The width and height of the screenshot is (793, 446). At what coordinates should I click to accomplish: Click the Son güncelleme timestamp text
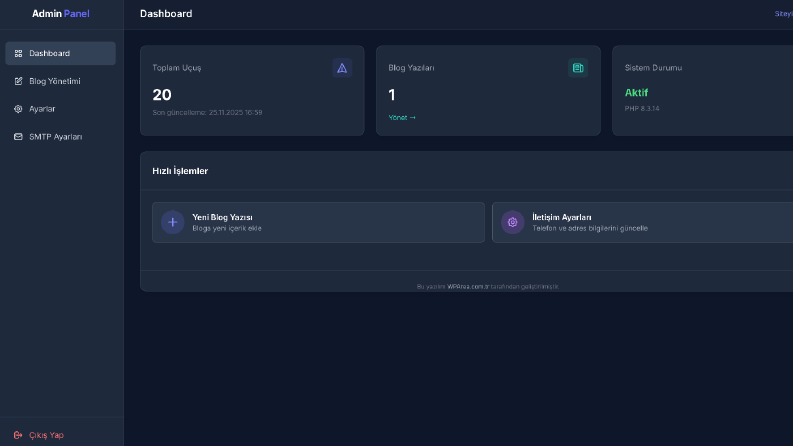pos(207,112)
